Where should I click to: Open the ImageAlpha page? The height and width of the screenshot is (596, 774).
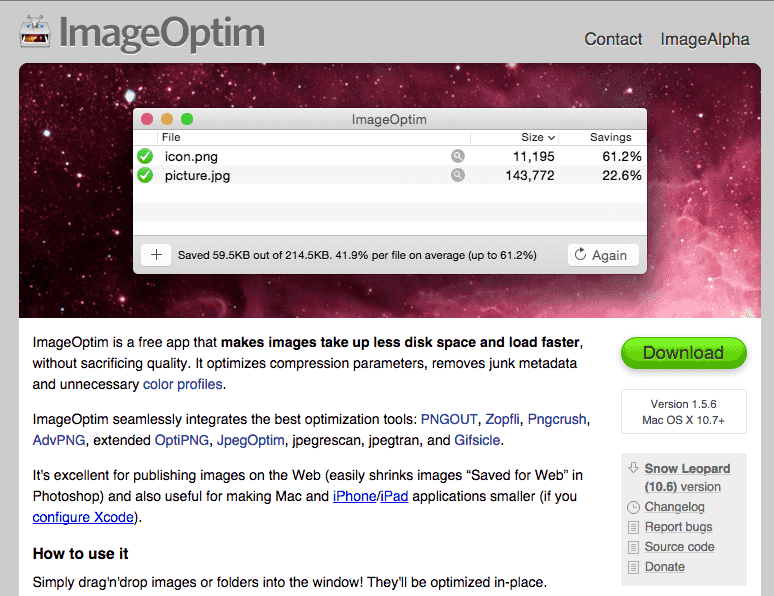point(705,39)
